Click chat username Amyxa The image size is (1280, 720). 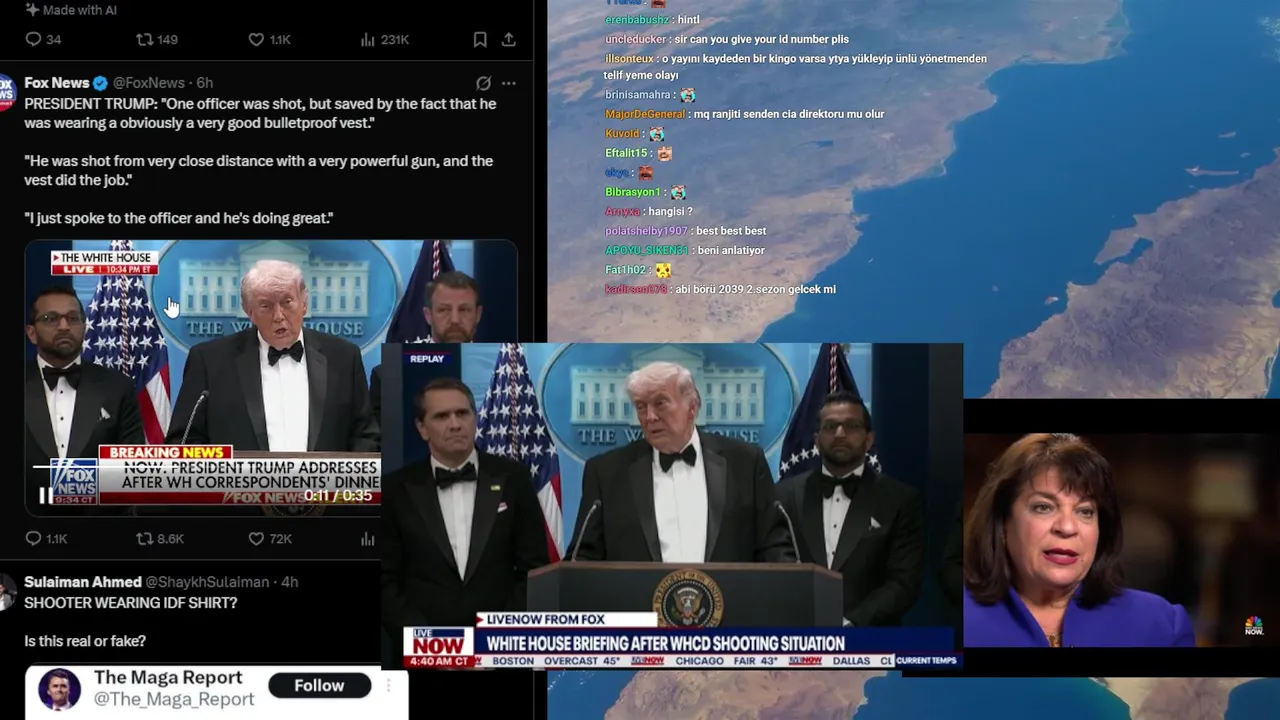pos(621,212)
